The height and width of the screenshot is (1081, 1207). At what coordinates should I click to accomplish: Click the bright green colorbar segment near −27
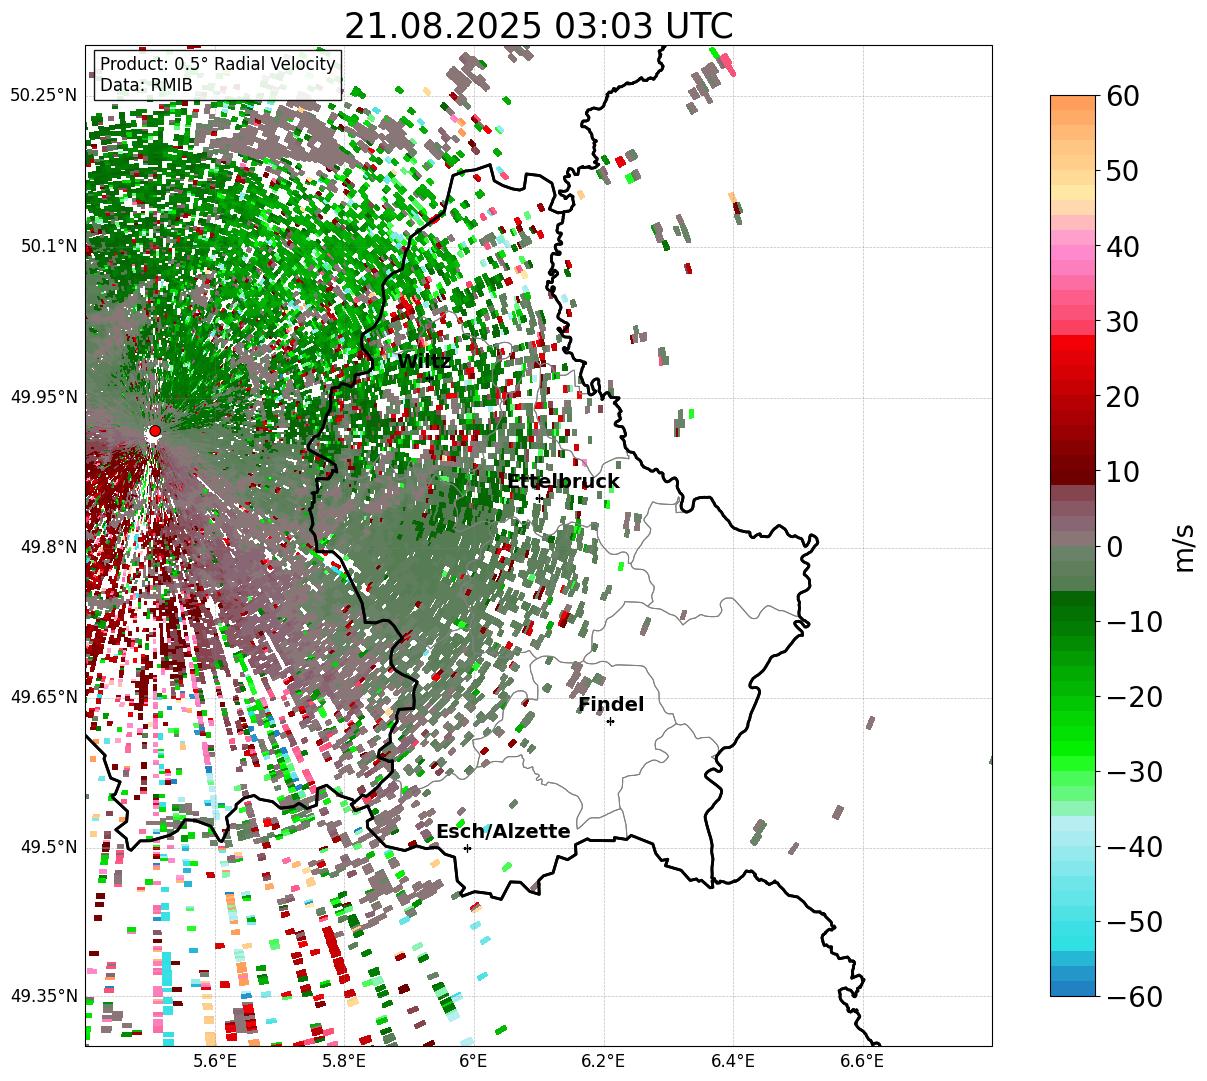click(1072, 746)
